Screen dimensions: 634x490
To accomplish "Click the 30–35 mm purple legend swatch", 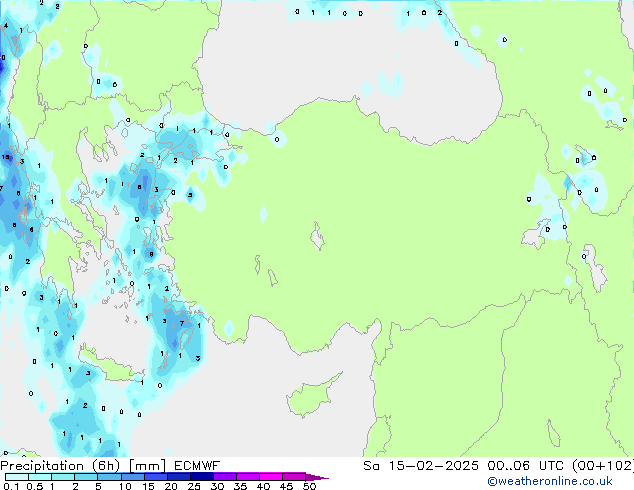I will click(224, 477).
